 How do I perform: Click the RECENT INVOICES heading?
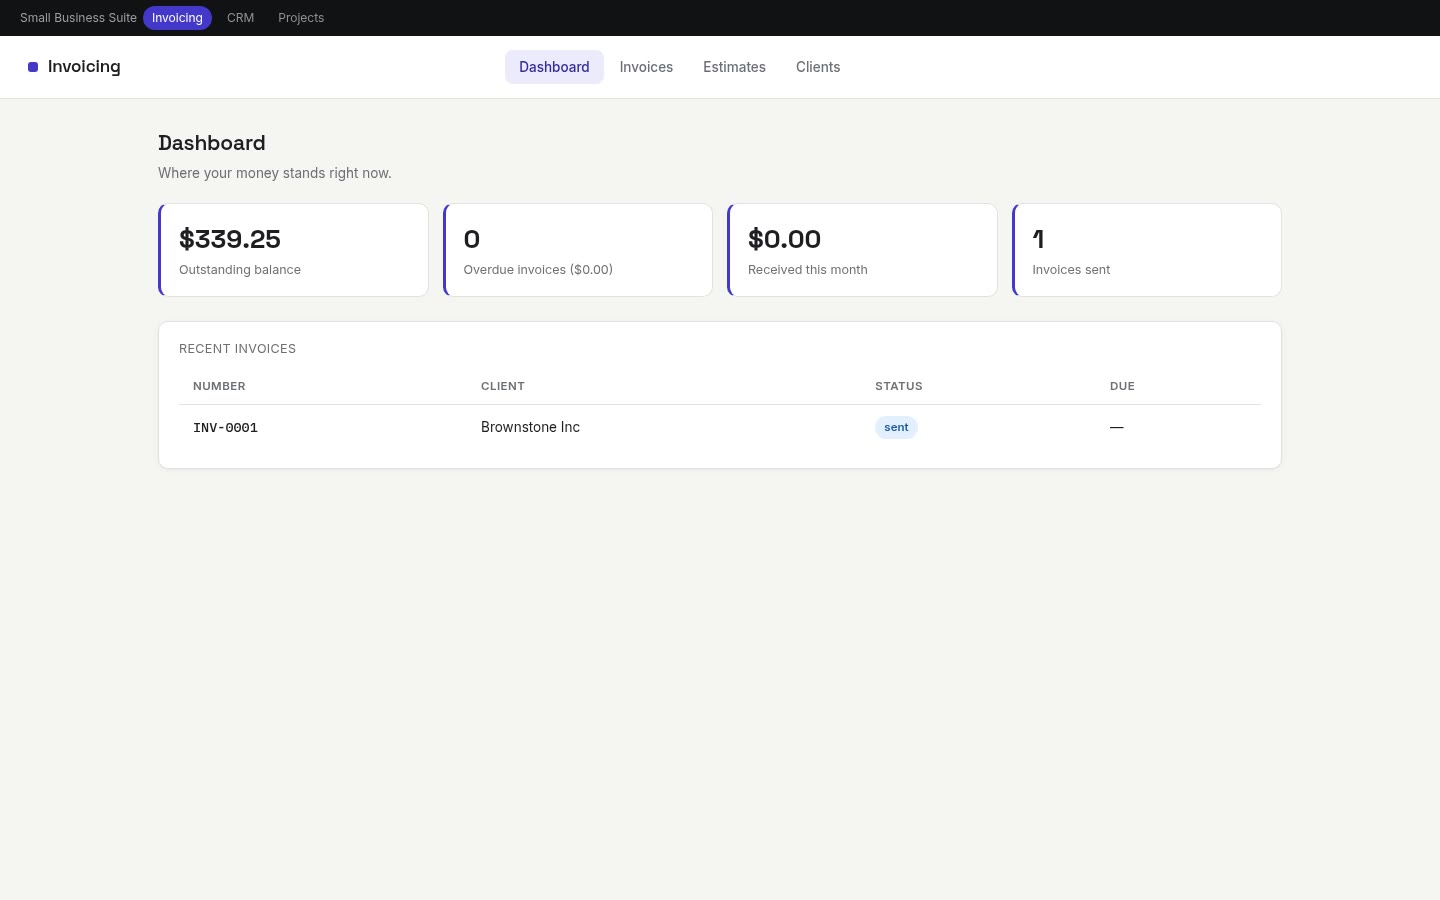(x=237, y=349)
